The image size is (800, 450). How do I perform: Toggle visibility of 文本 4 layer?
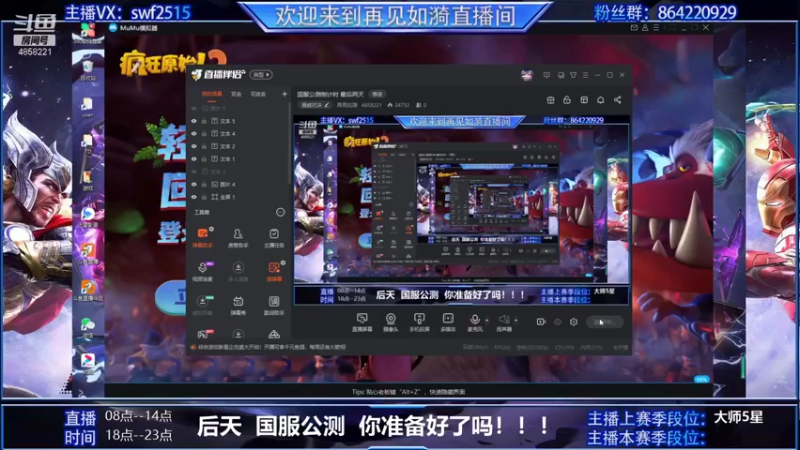[x=194, y=134]
